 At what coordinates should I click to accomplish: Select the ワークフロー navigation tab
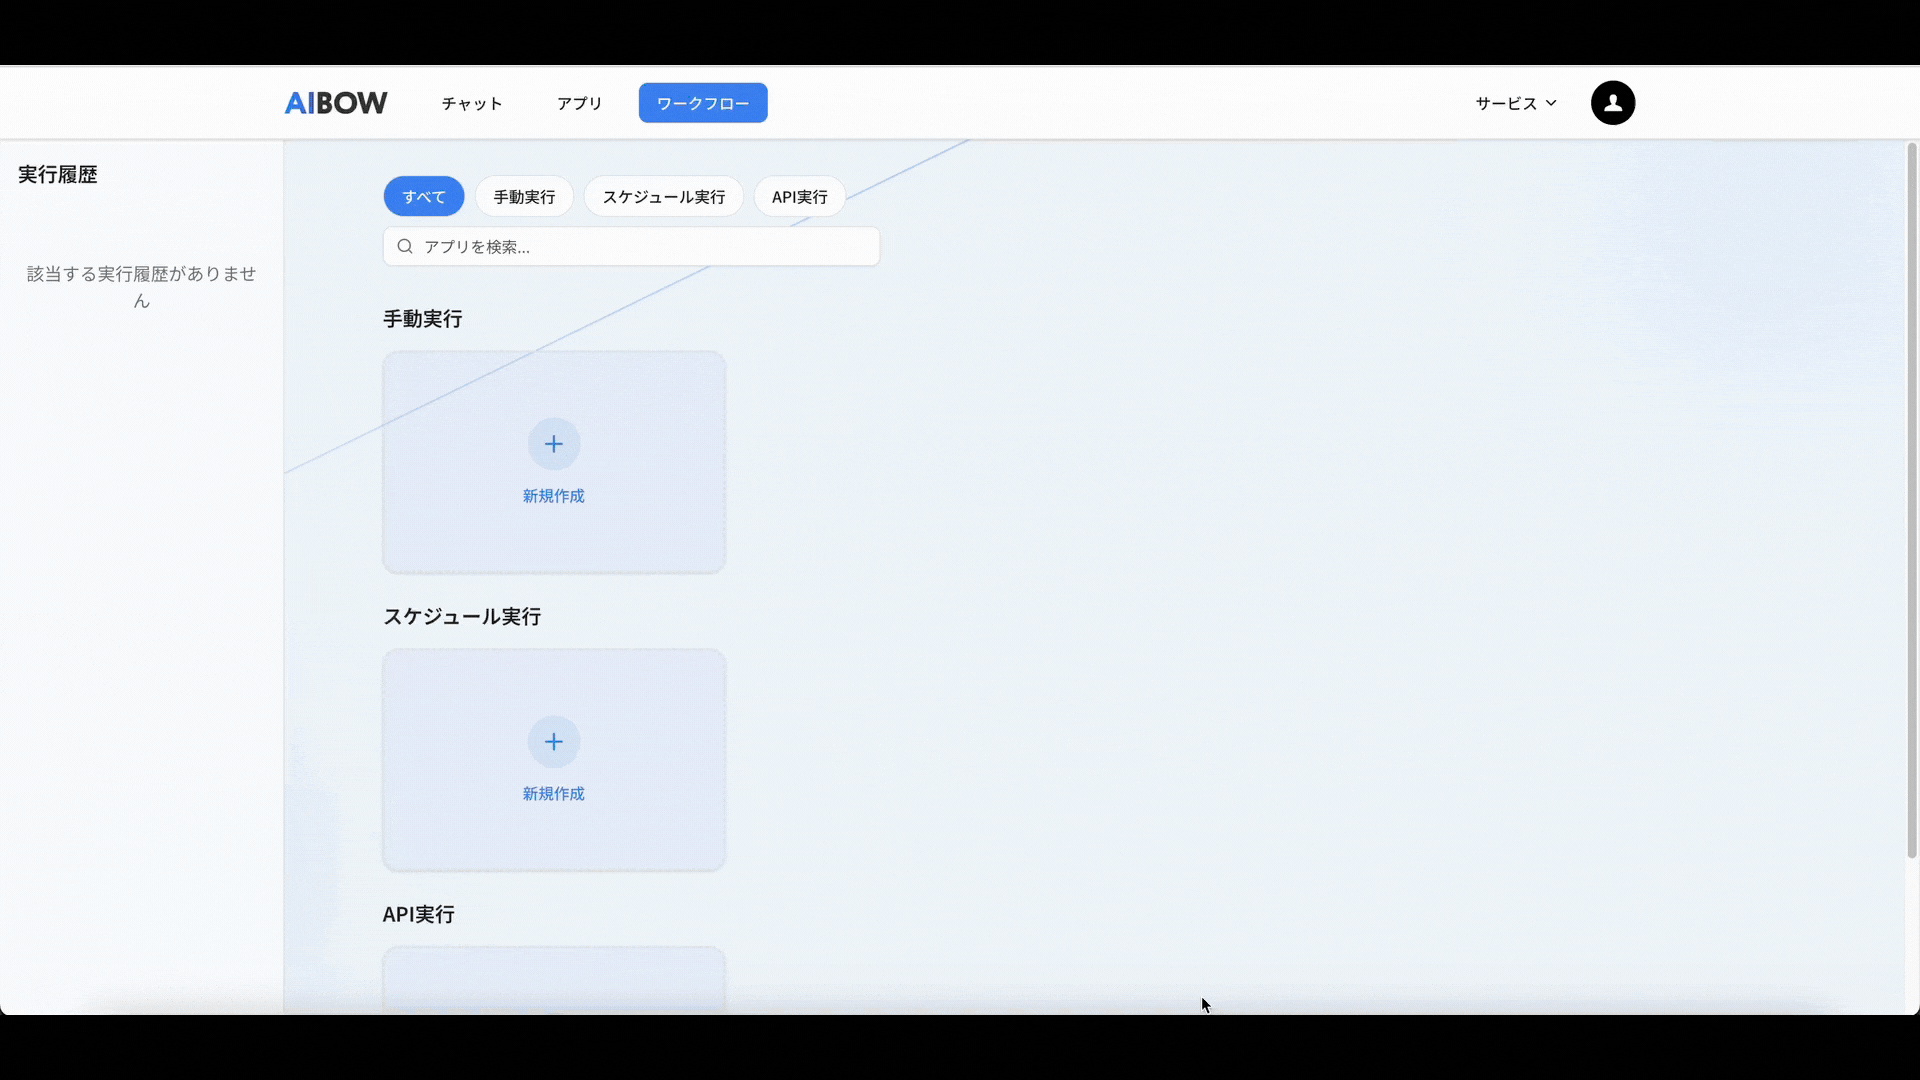pyautogui.click(x=703, y=103)
